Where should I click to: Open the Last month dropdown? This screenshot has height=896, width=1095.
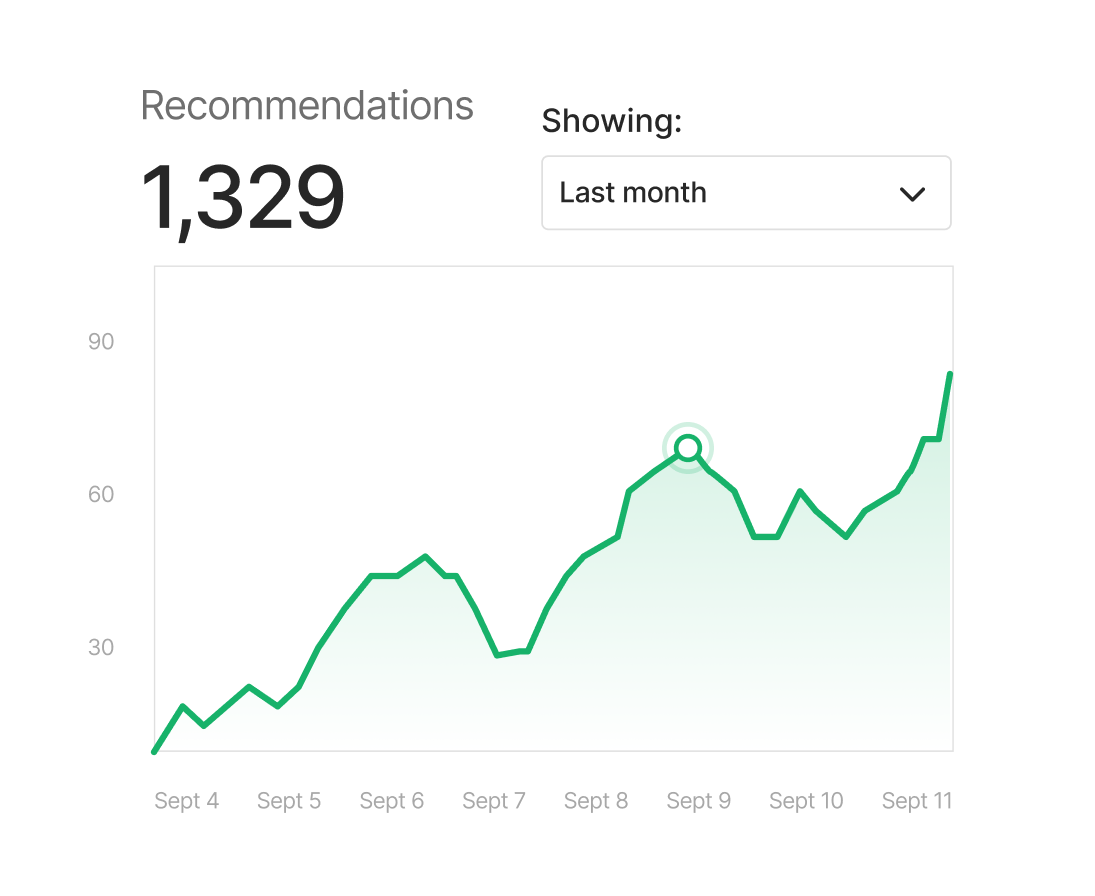coord(745,193)
